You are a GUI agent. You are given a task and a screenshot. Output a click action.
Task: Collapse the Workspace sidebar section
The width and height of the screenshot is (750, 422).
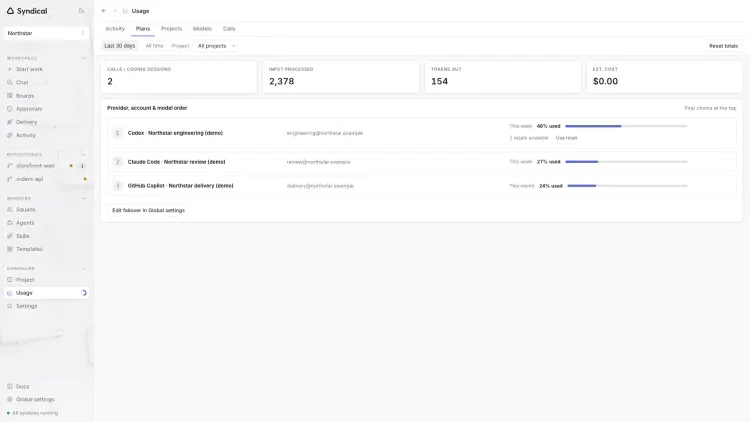pyautogui.click(x=84, y=58)
